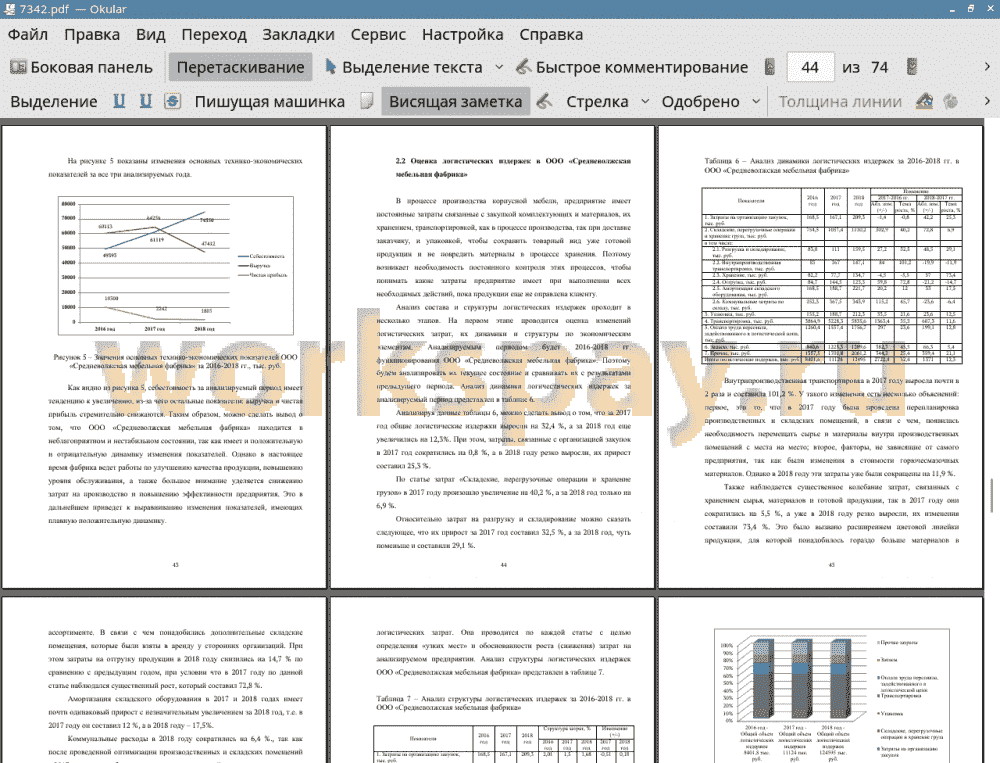Select the Стрелка arrow annotation tool
This screenshot has width=1000, height=763.
[x=597, y=101]
